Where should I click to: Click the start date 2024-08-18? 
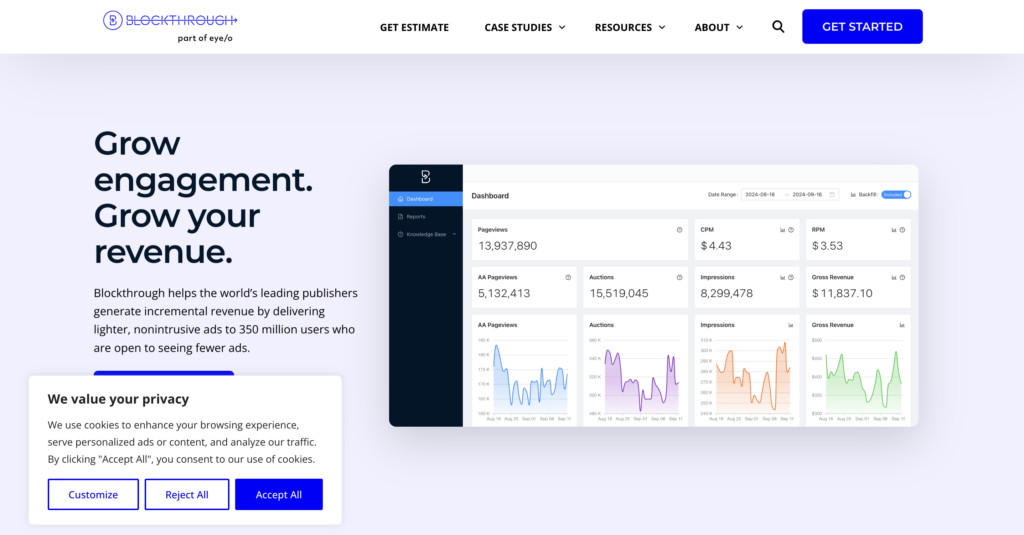760,195
